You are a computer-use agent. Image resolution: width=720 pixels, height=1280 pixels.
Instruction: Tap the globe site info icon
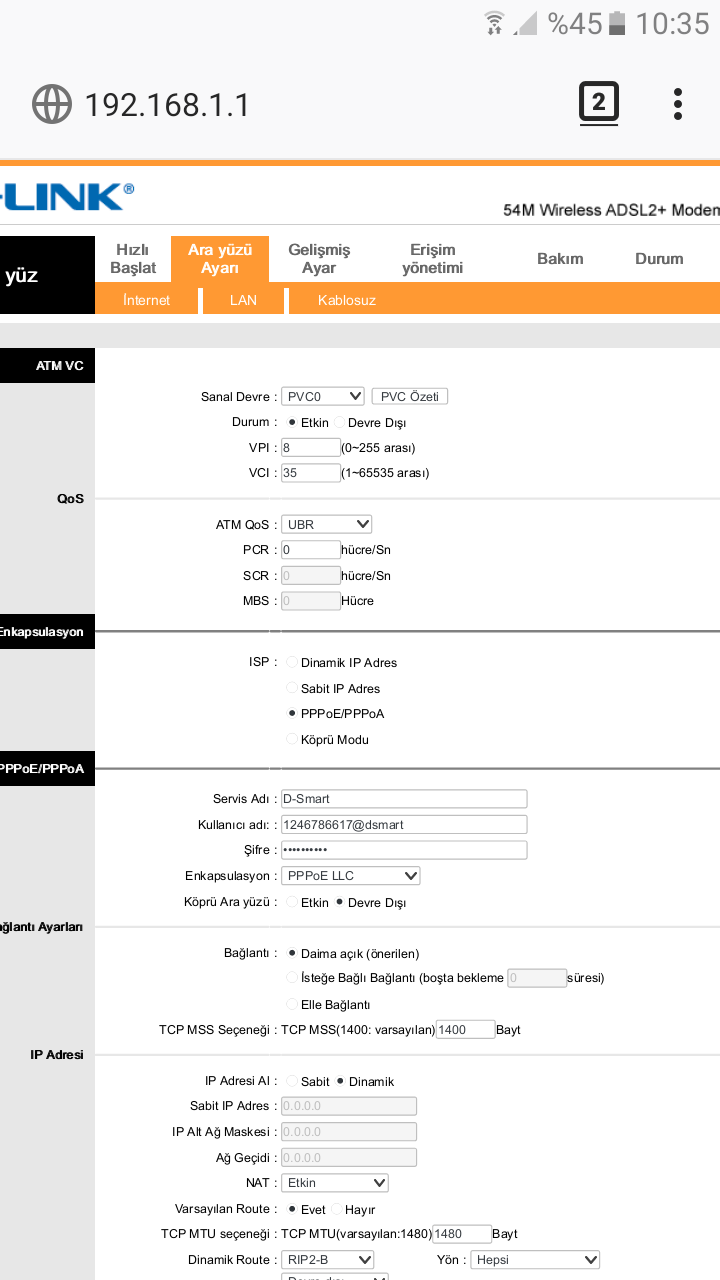click(52, 104)
